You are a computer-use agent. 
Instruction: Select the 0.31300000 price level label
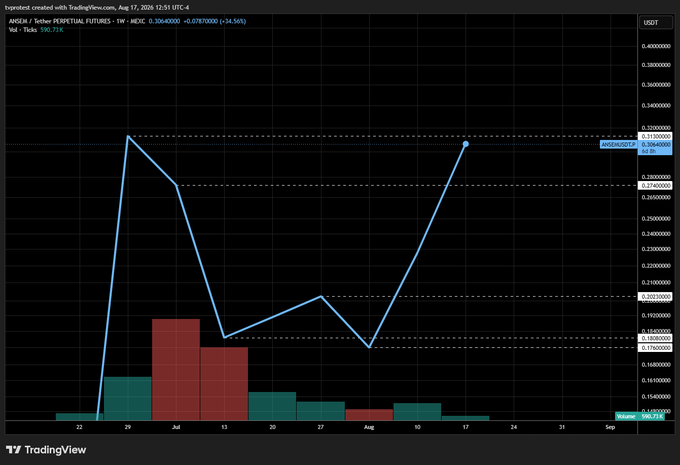coord(656,136)
